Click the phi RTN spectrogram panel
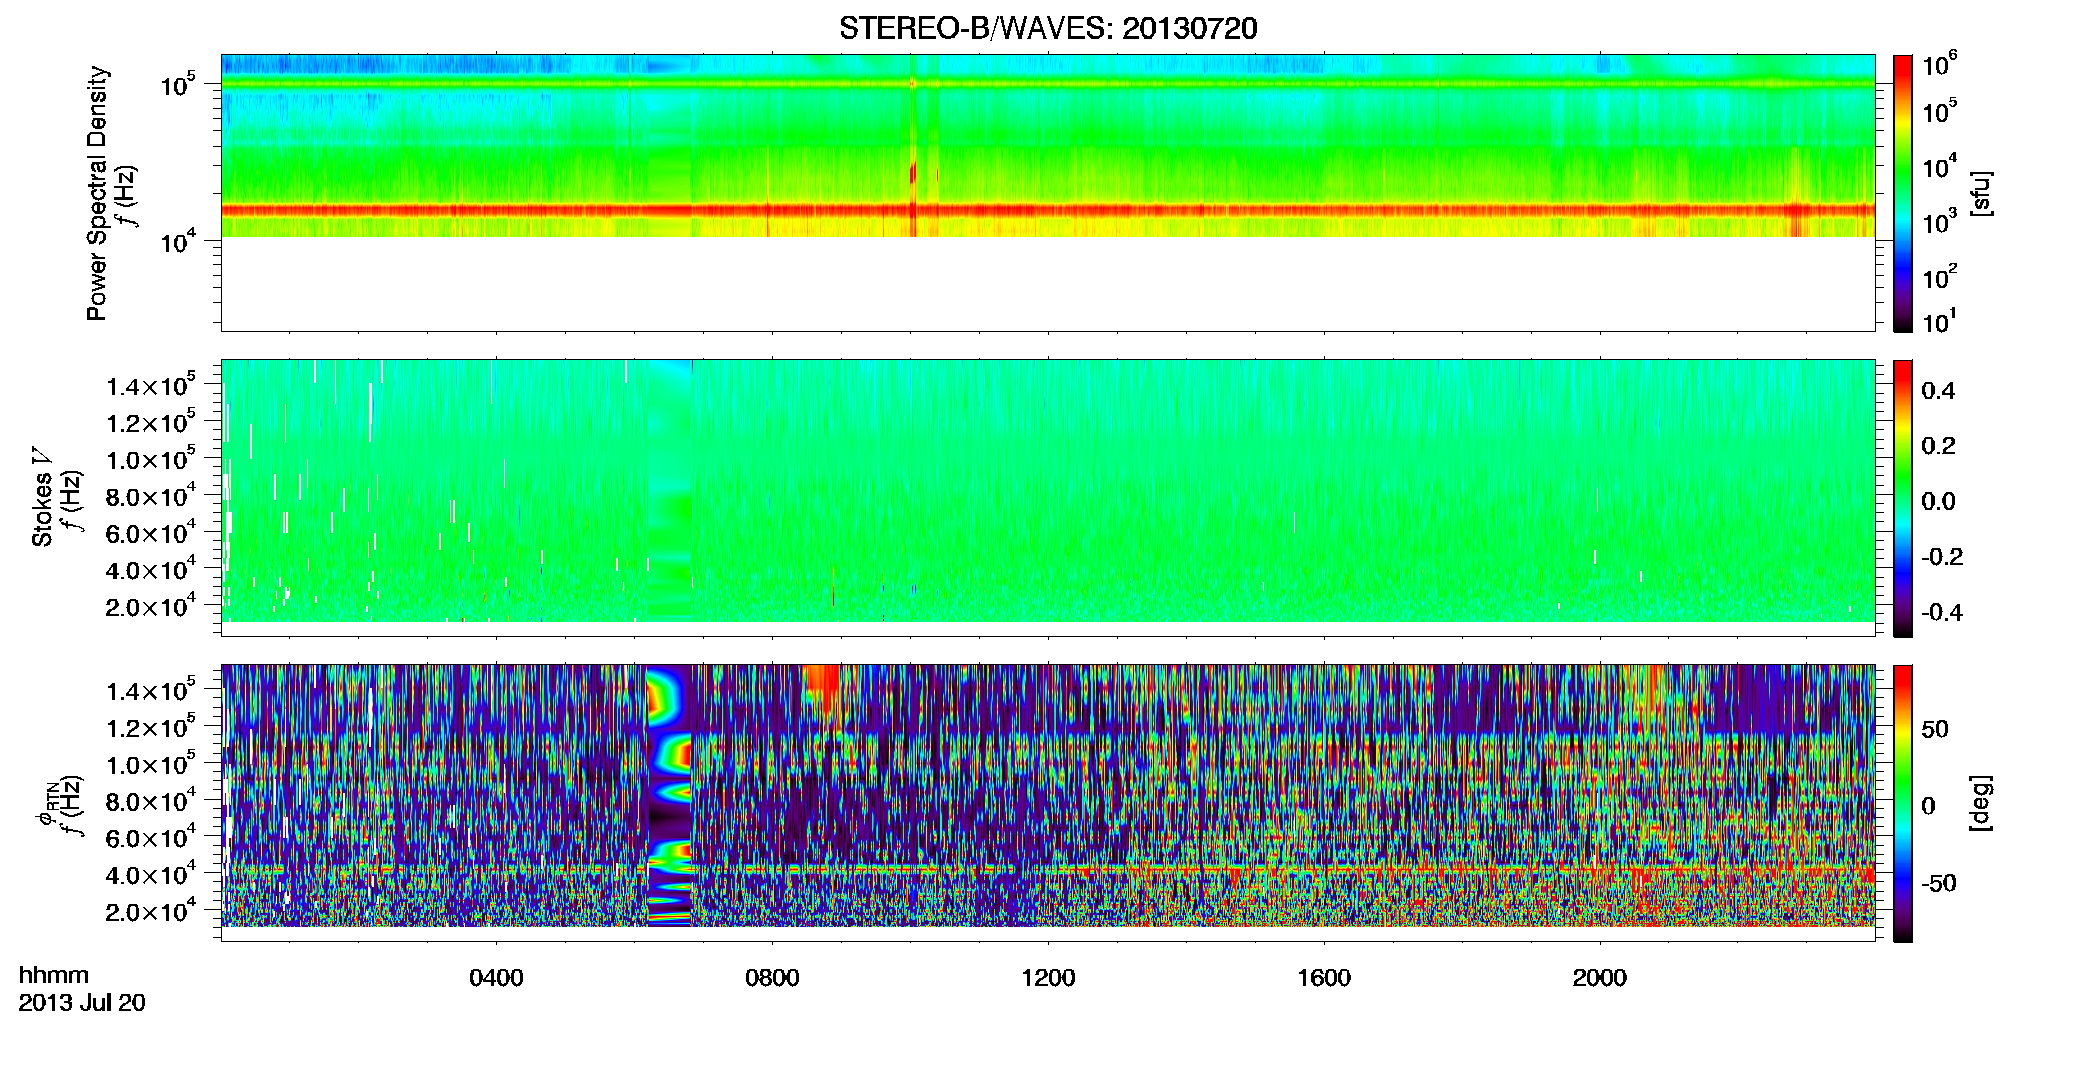Image resolution: width=2096 pixels, height=1080 pixels. 1048,803
